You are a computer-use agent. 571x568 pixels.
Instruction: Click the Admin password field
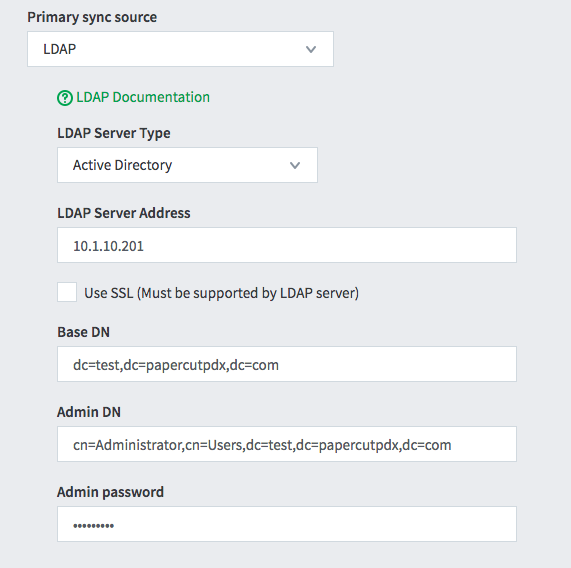click(x=287, y=524)
